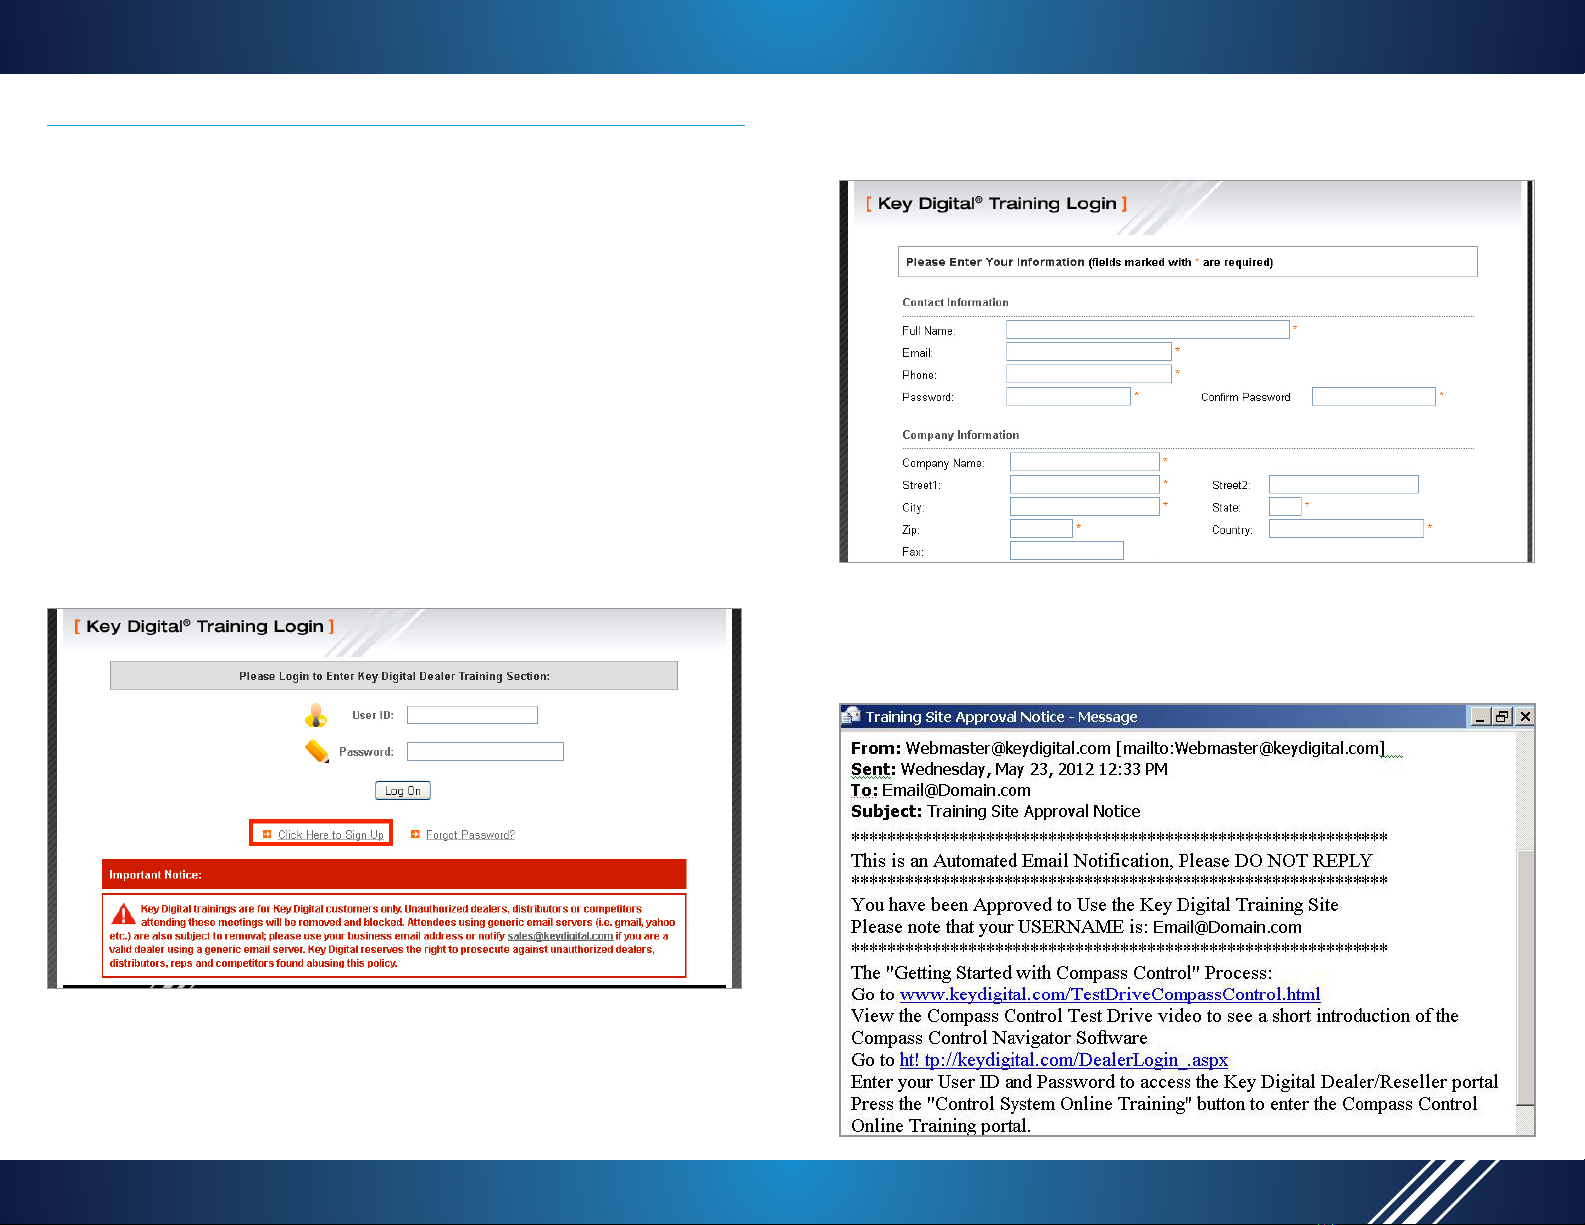Click the orange arrow icon before Sign Up
Viewport: 1585px width, 1225px height.
coord(267,834)
